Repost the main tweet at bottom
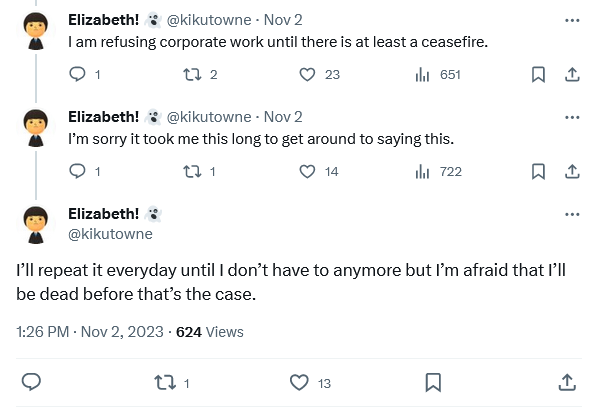 coord(165,383)
